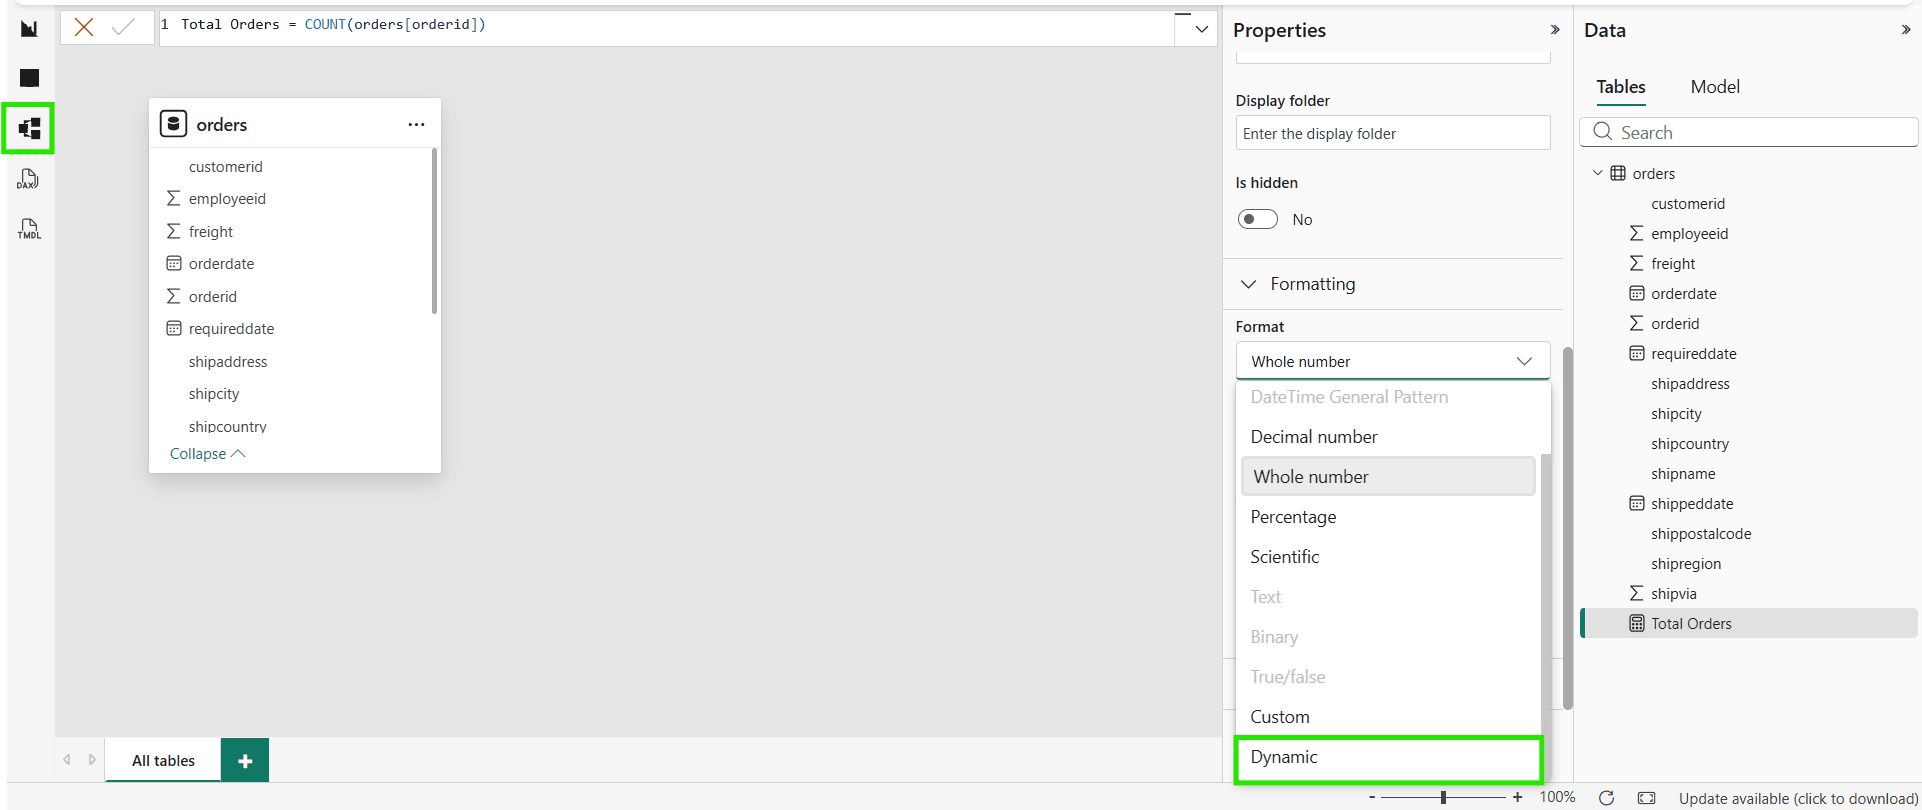Expand formula bar with chevron
This screenshot has height=810, width=1922.
click(x=1202, y=29)
